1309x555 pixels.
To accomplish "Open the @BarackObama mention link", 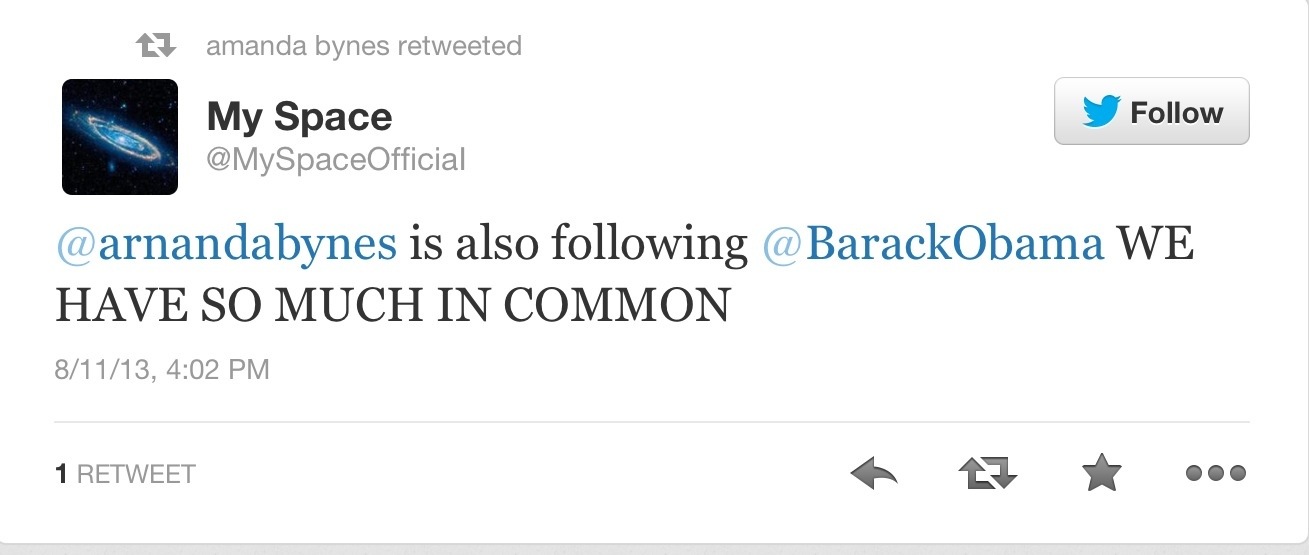I will (x=933, y=245).
